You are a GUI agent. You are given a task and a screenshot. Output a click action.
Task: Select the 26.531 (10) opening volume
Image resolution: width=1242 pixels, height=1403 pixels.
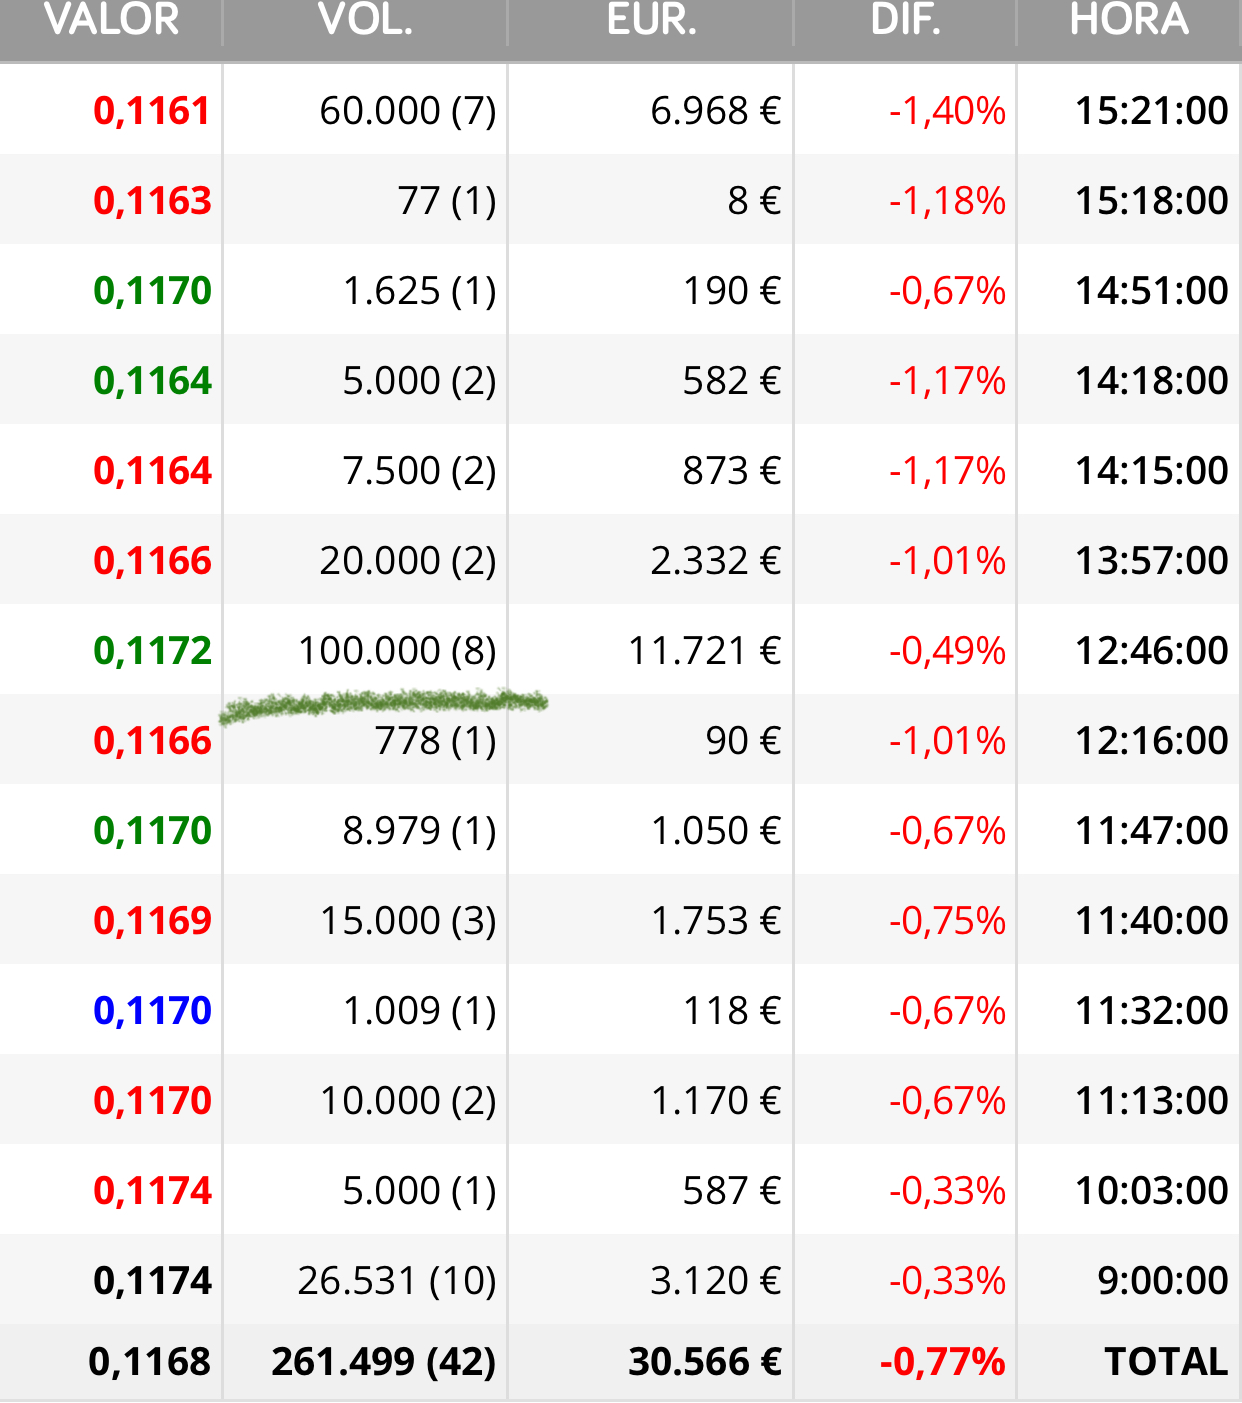pos(397,1281)
